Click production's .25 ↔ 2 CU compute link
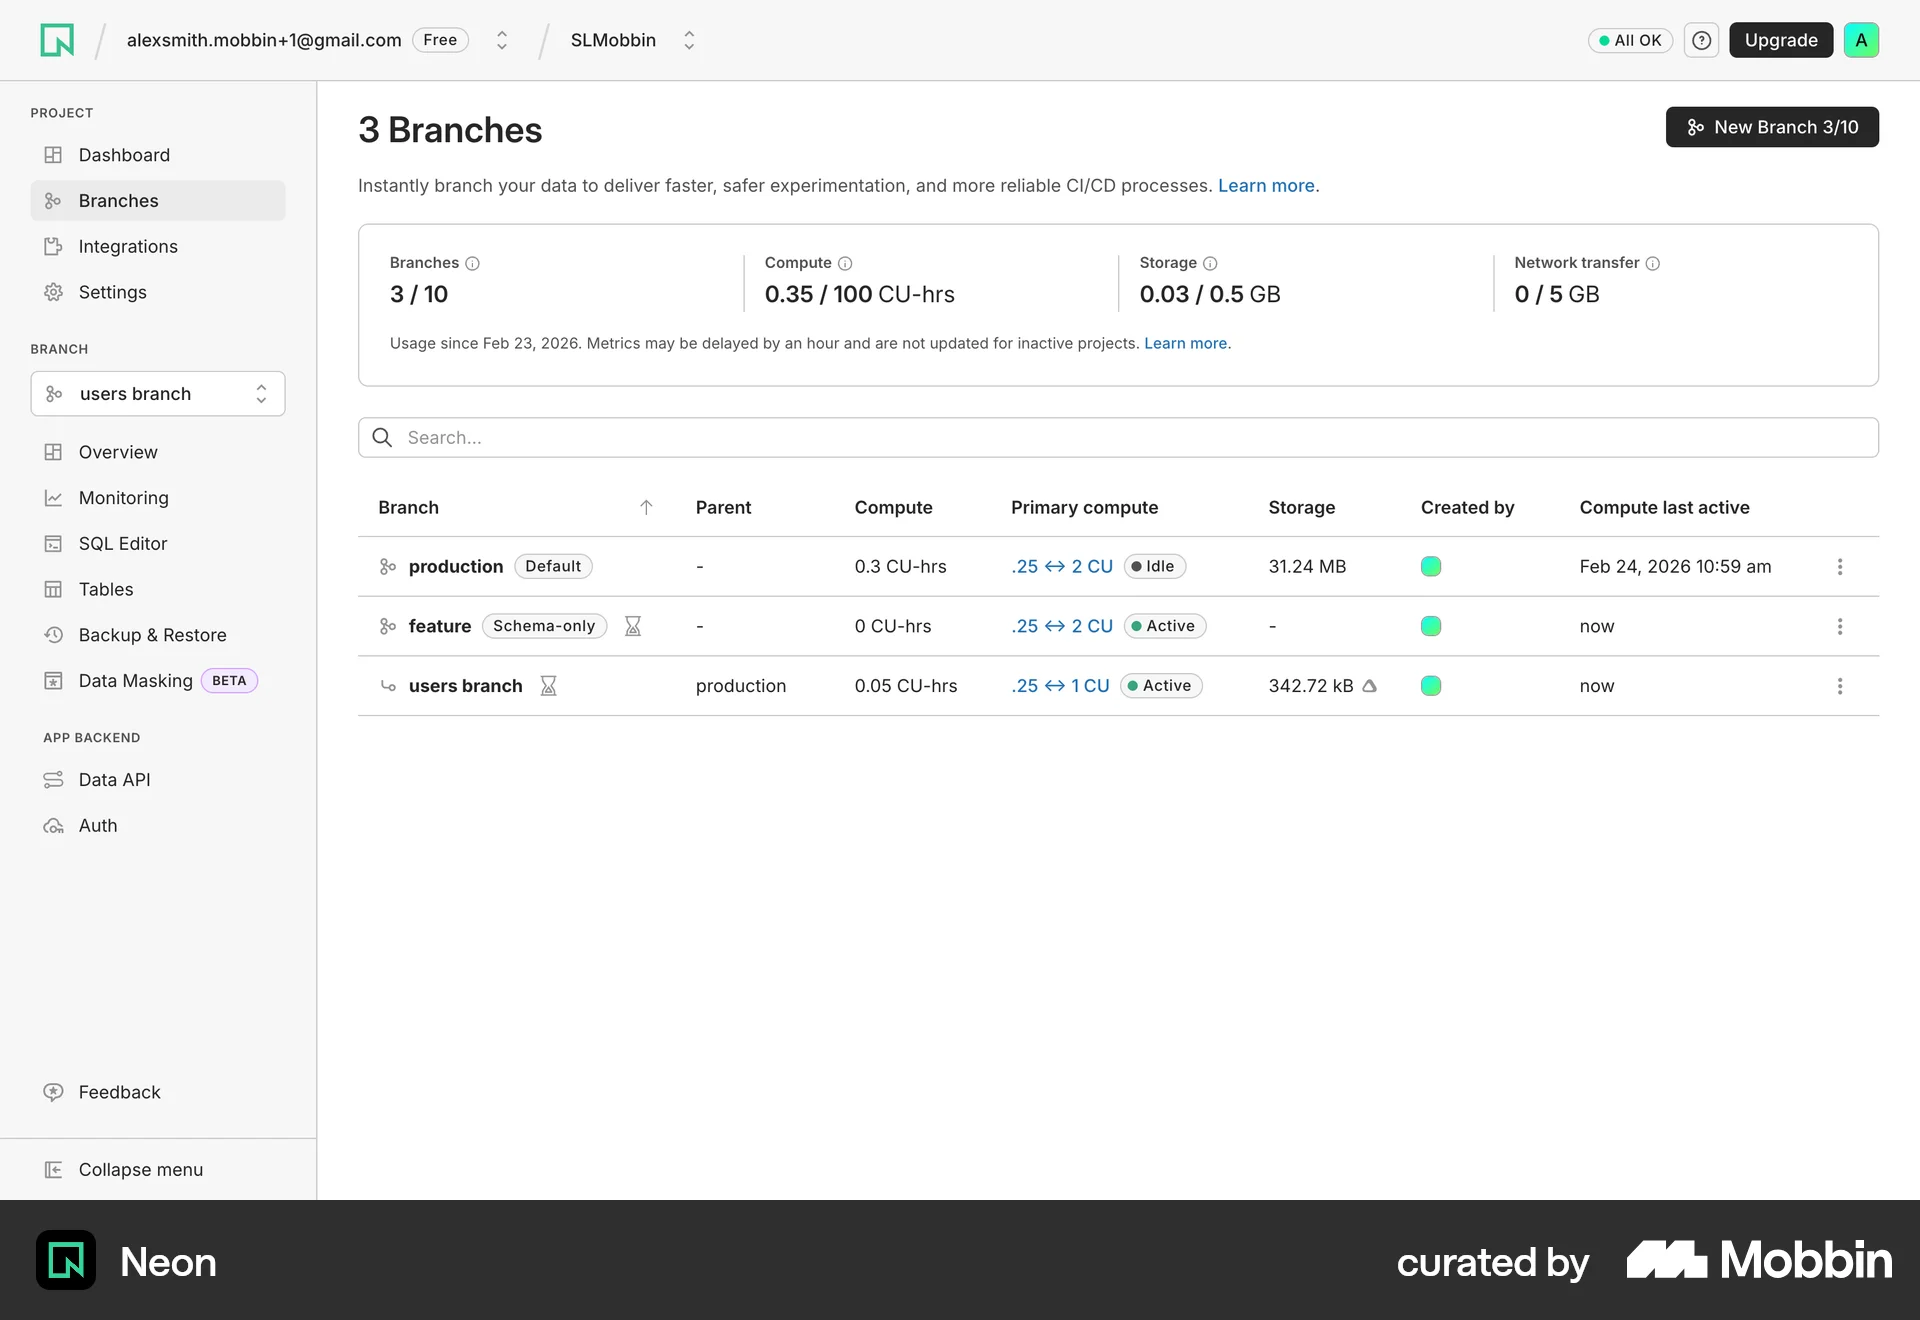 click(1062, 567)
